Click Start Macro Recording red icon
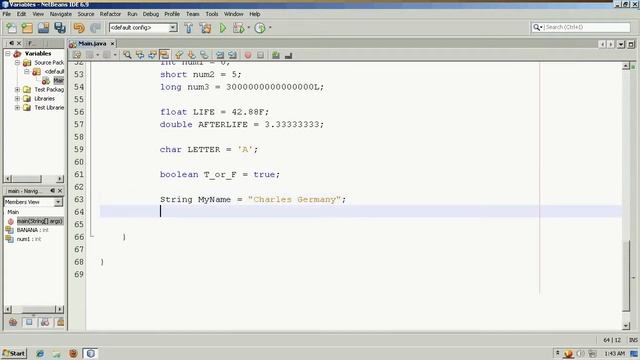640x360 pixels. point(248,55)
